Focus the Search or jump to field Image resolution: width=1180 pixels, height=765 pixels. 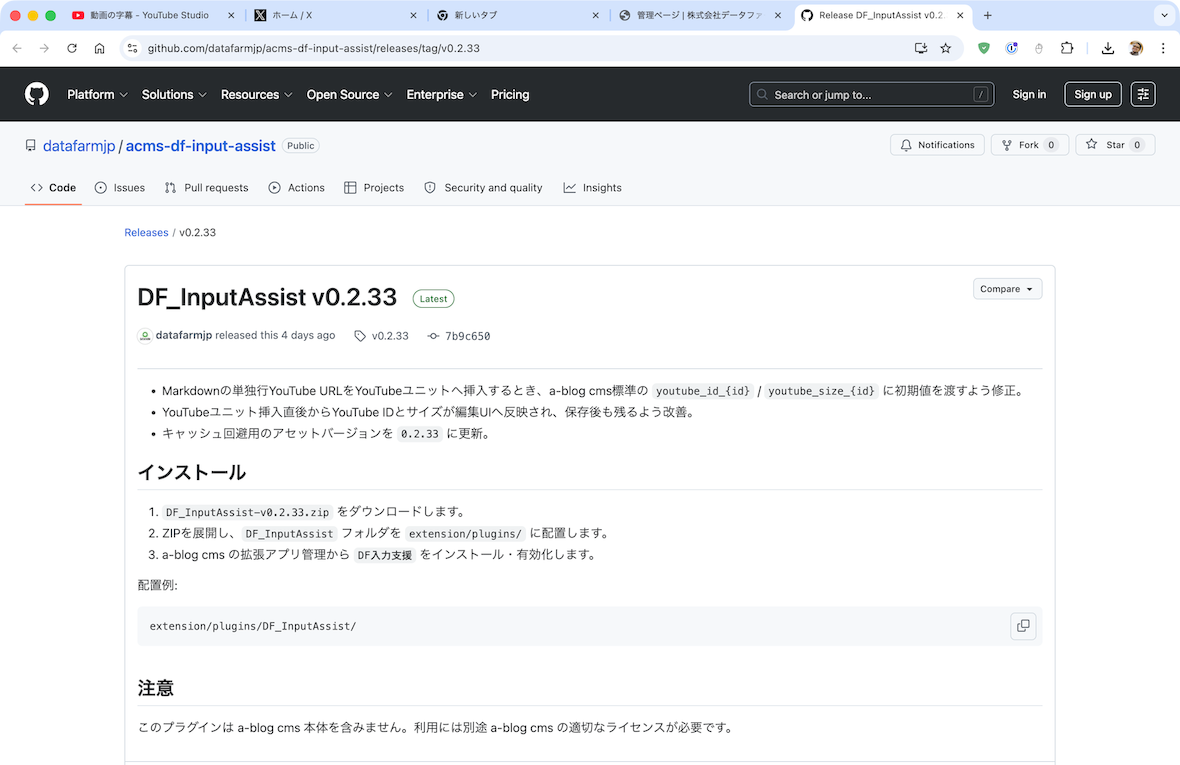click(x=871, y=94)
